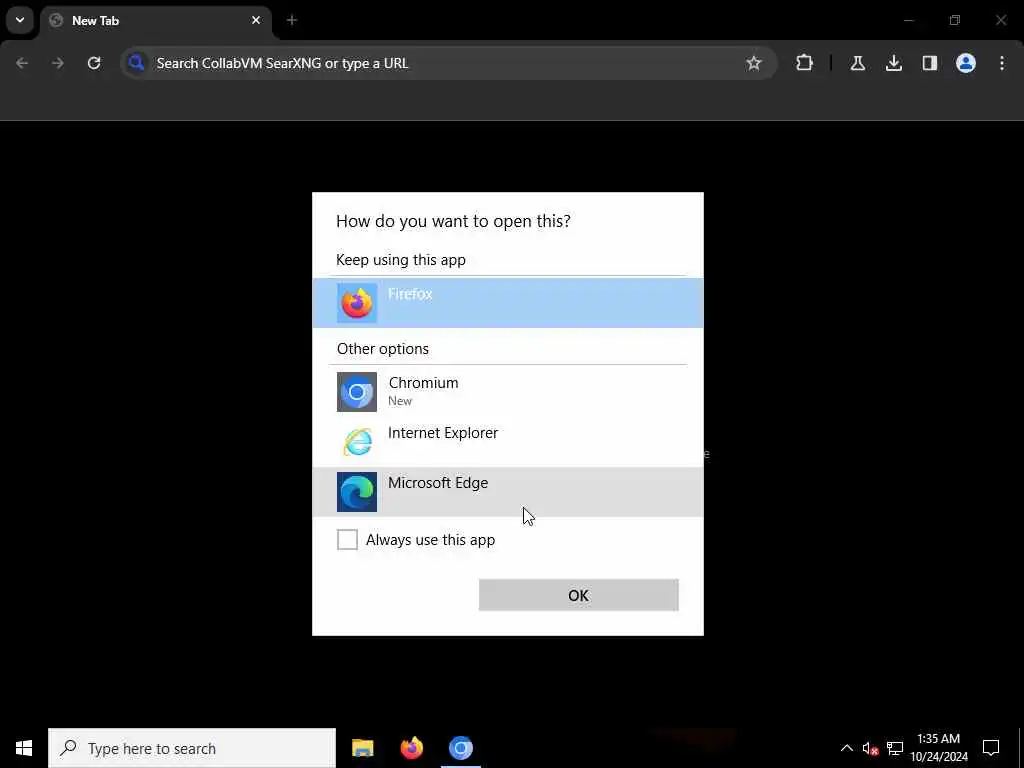
Task: Open the three-dot browser menu
Action: (1002, 63)
